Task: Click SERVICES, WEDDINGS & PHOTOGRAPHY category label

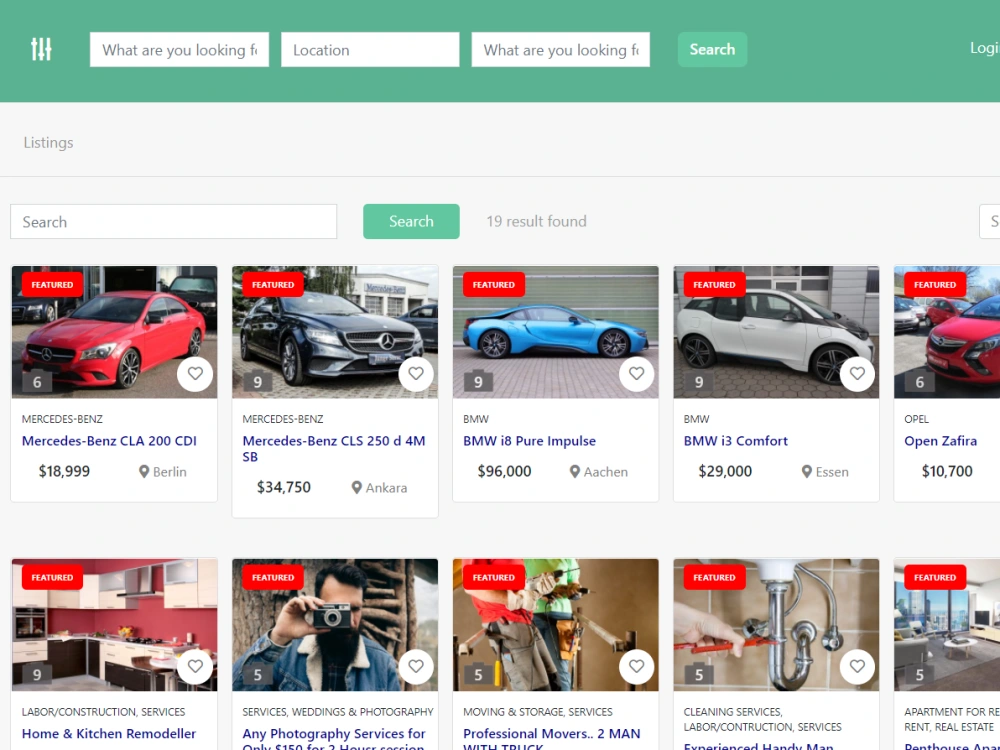Action: pyautogui.click(x=338, y=712)
